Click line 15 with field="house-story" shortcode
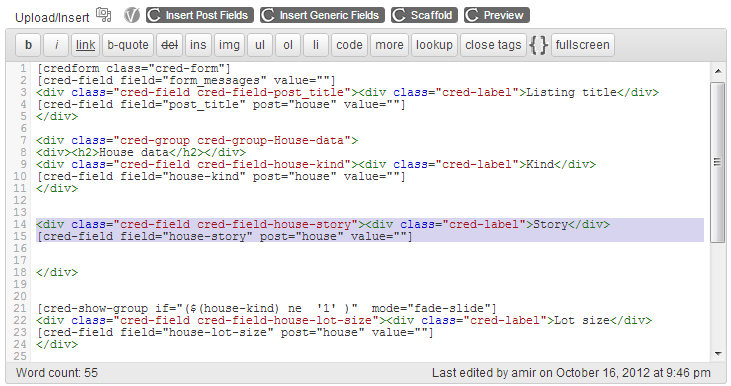The height and width of the screenshot is (386, 731). [224, 236]
